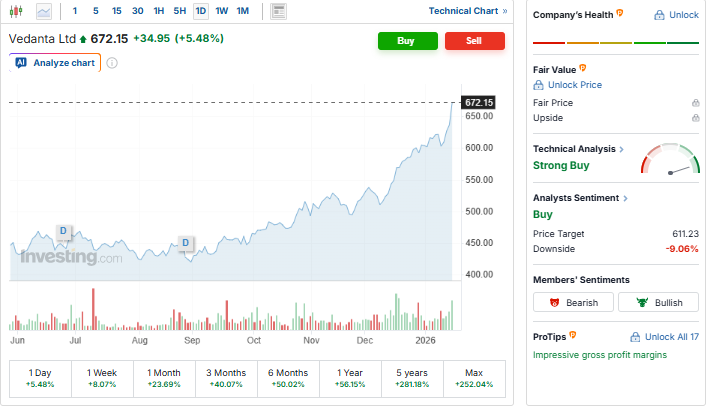The width and height of the screenshot is (708, 407).
Task: Click lock icon next to Unlock Price
Action: pos(538,85)
